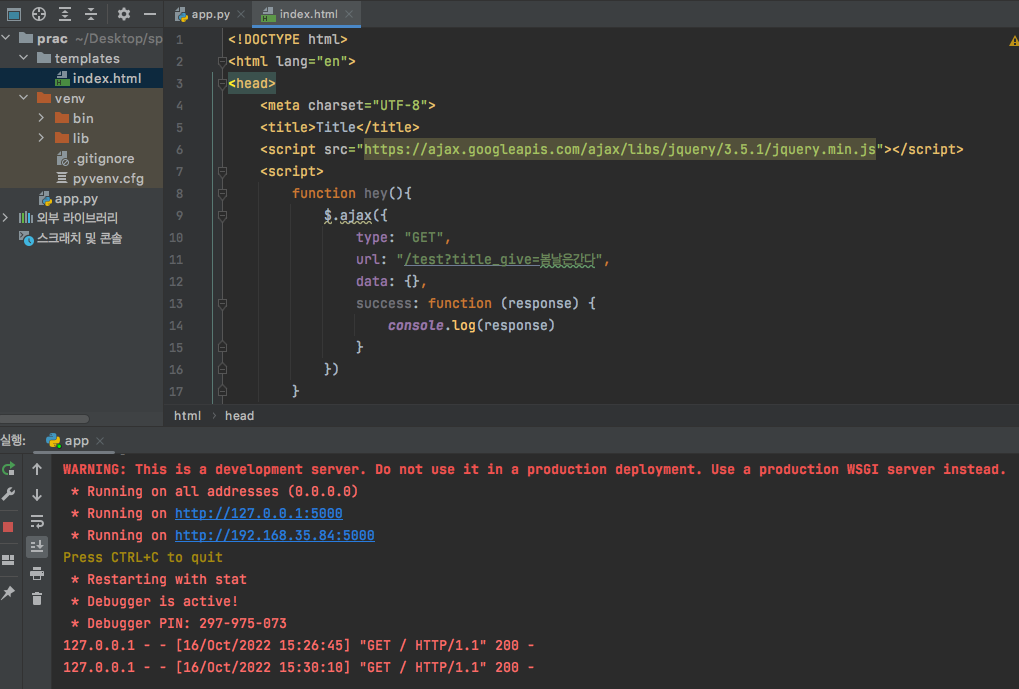Click the Project view icon in the toolbar
Screen dimensions: 1019x689
click(13, 14)
